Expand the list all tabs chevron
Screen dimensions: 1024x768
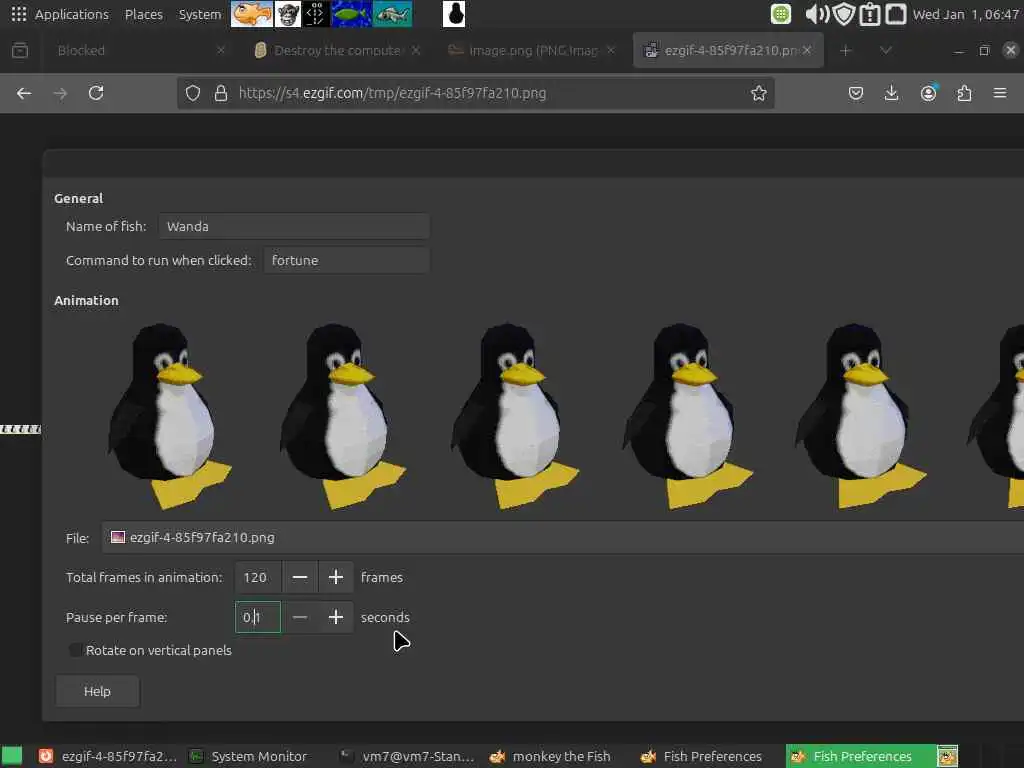(886, 50)
